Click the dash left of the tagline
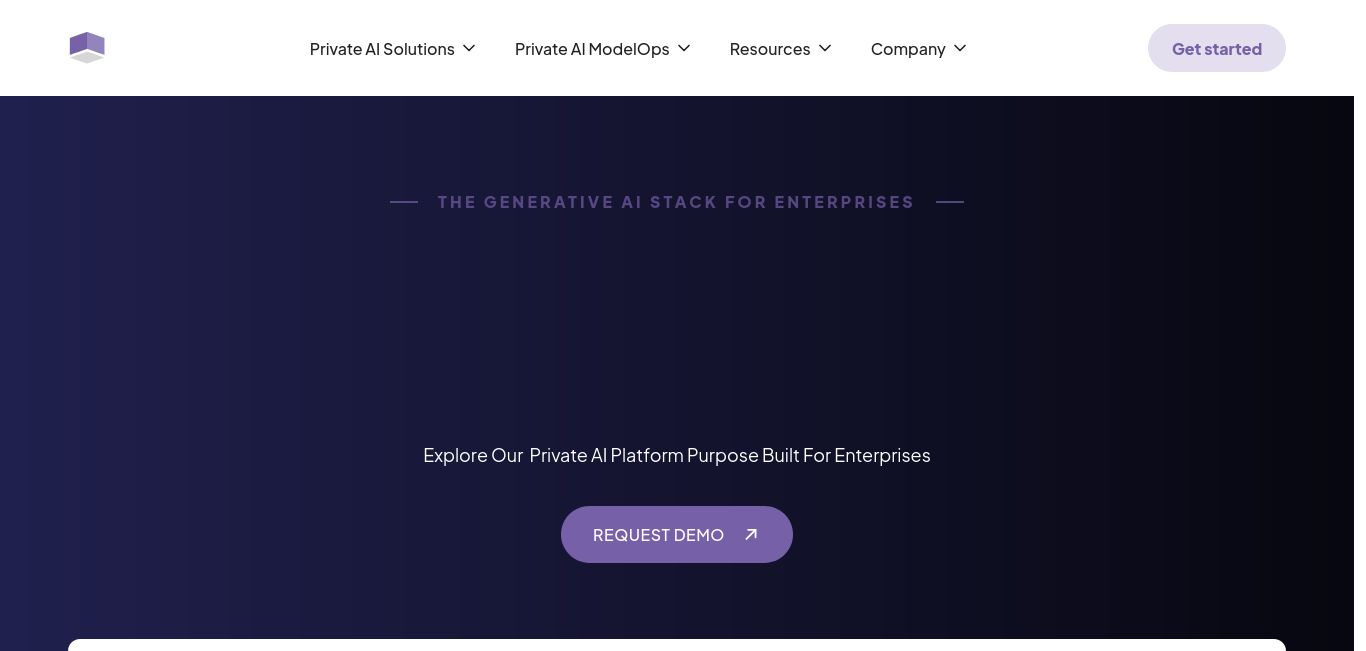This screenshot has width=1366, height=651. [x=404, y=202]
